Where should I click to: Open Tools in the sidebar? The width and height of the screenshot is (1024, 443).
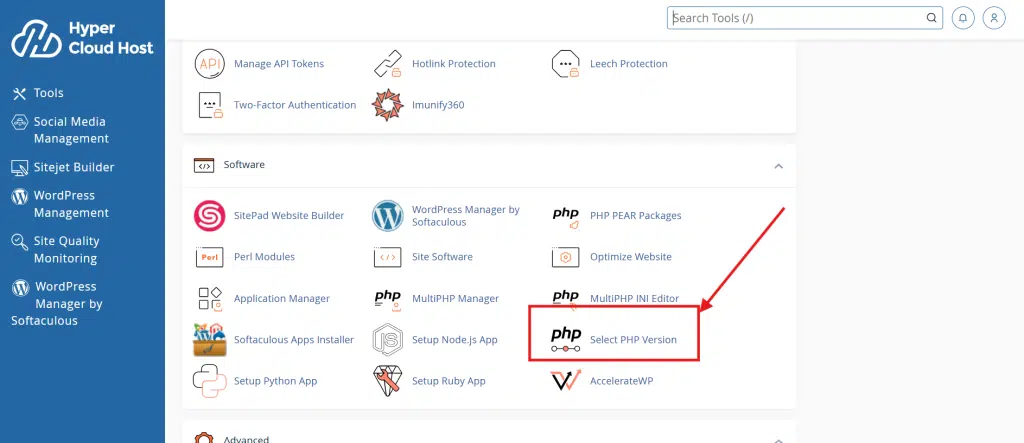click(38, 93)
